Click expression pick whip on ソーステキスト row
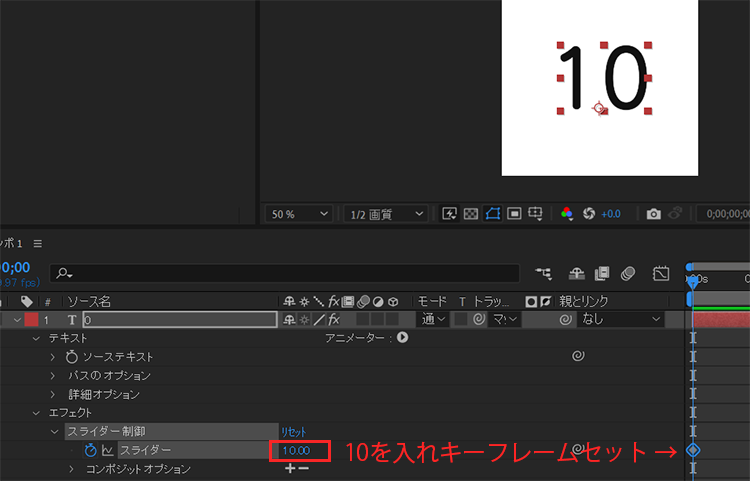 [578, 356]
